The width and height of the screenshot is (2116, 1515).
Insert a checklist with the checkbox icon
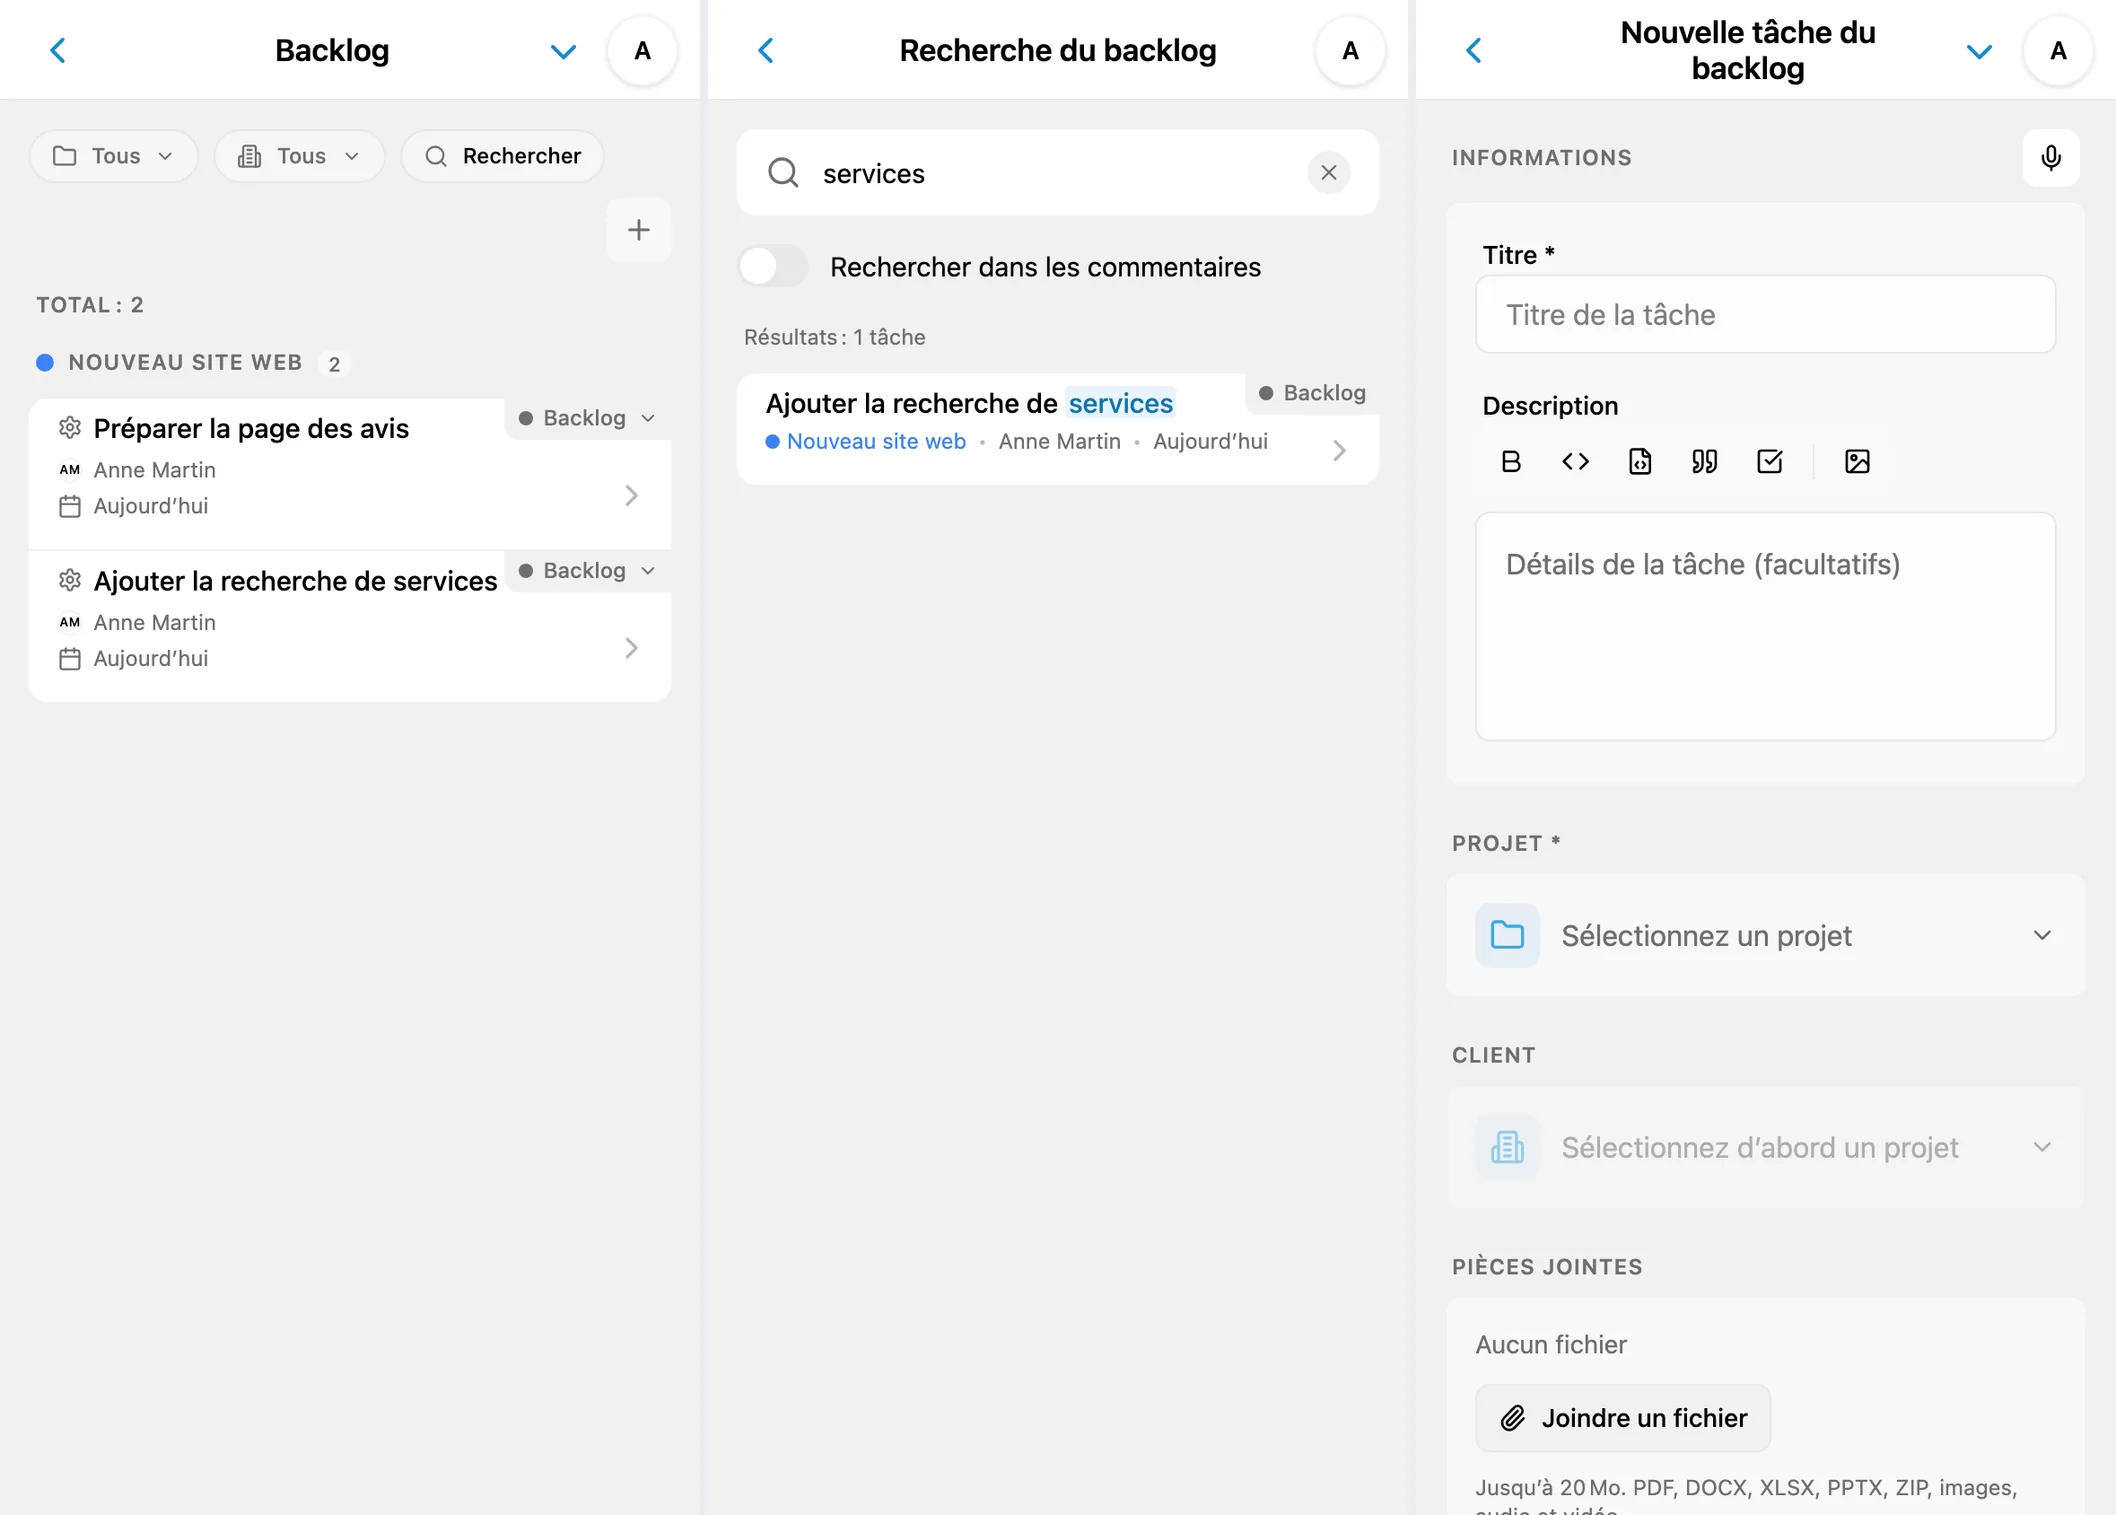[x=1769, y=461]
